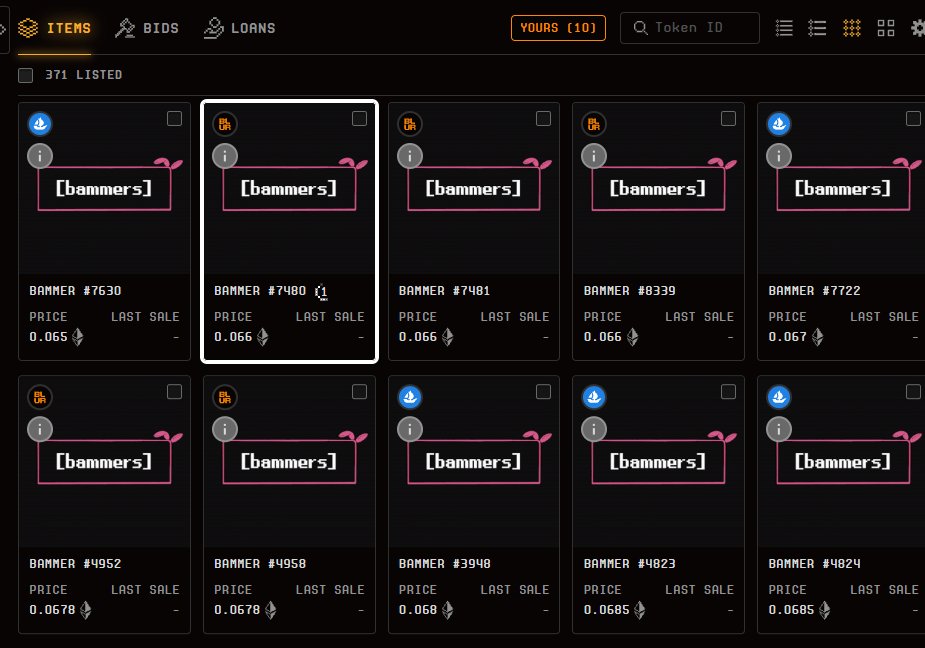Open the Bammer #4823 thumbnail image
This screenshot has width=925, height=648.
pos(658,462)
